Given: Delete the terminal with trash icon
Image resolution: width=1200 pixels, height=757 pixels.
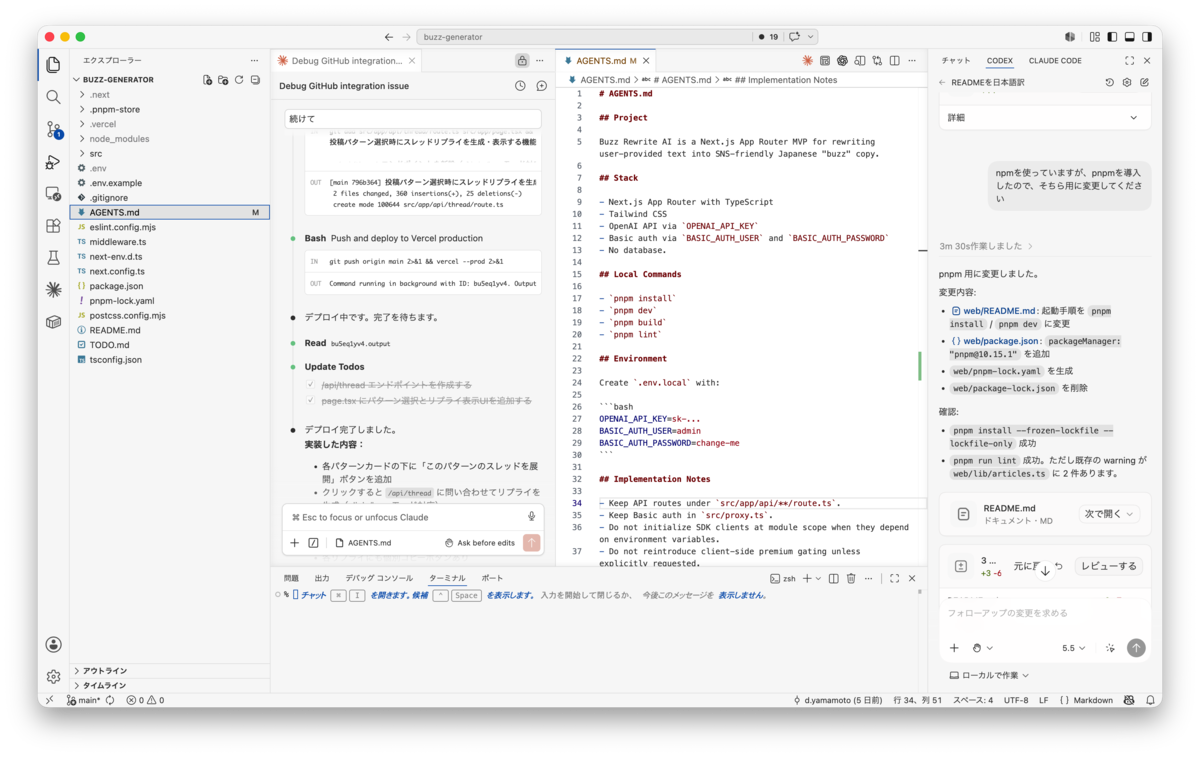Looking at the screenshot, I should point(851,578).
